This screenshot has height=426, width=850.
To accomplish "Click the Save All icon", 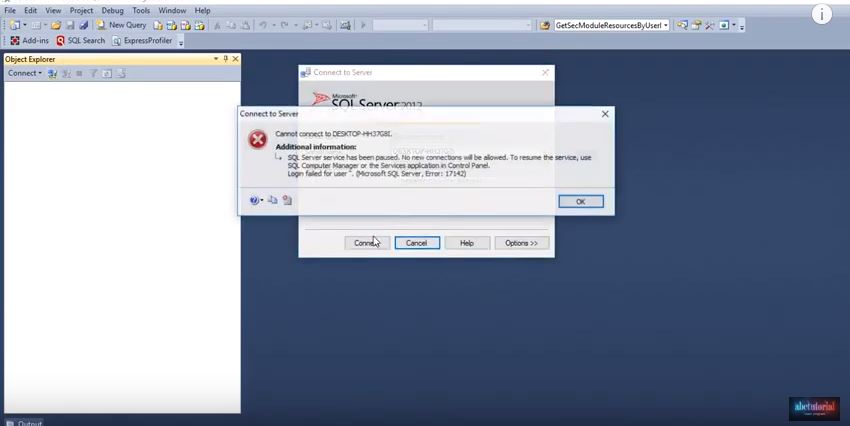I will pyautogui.click(x=83, y=25).
